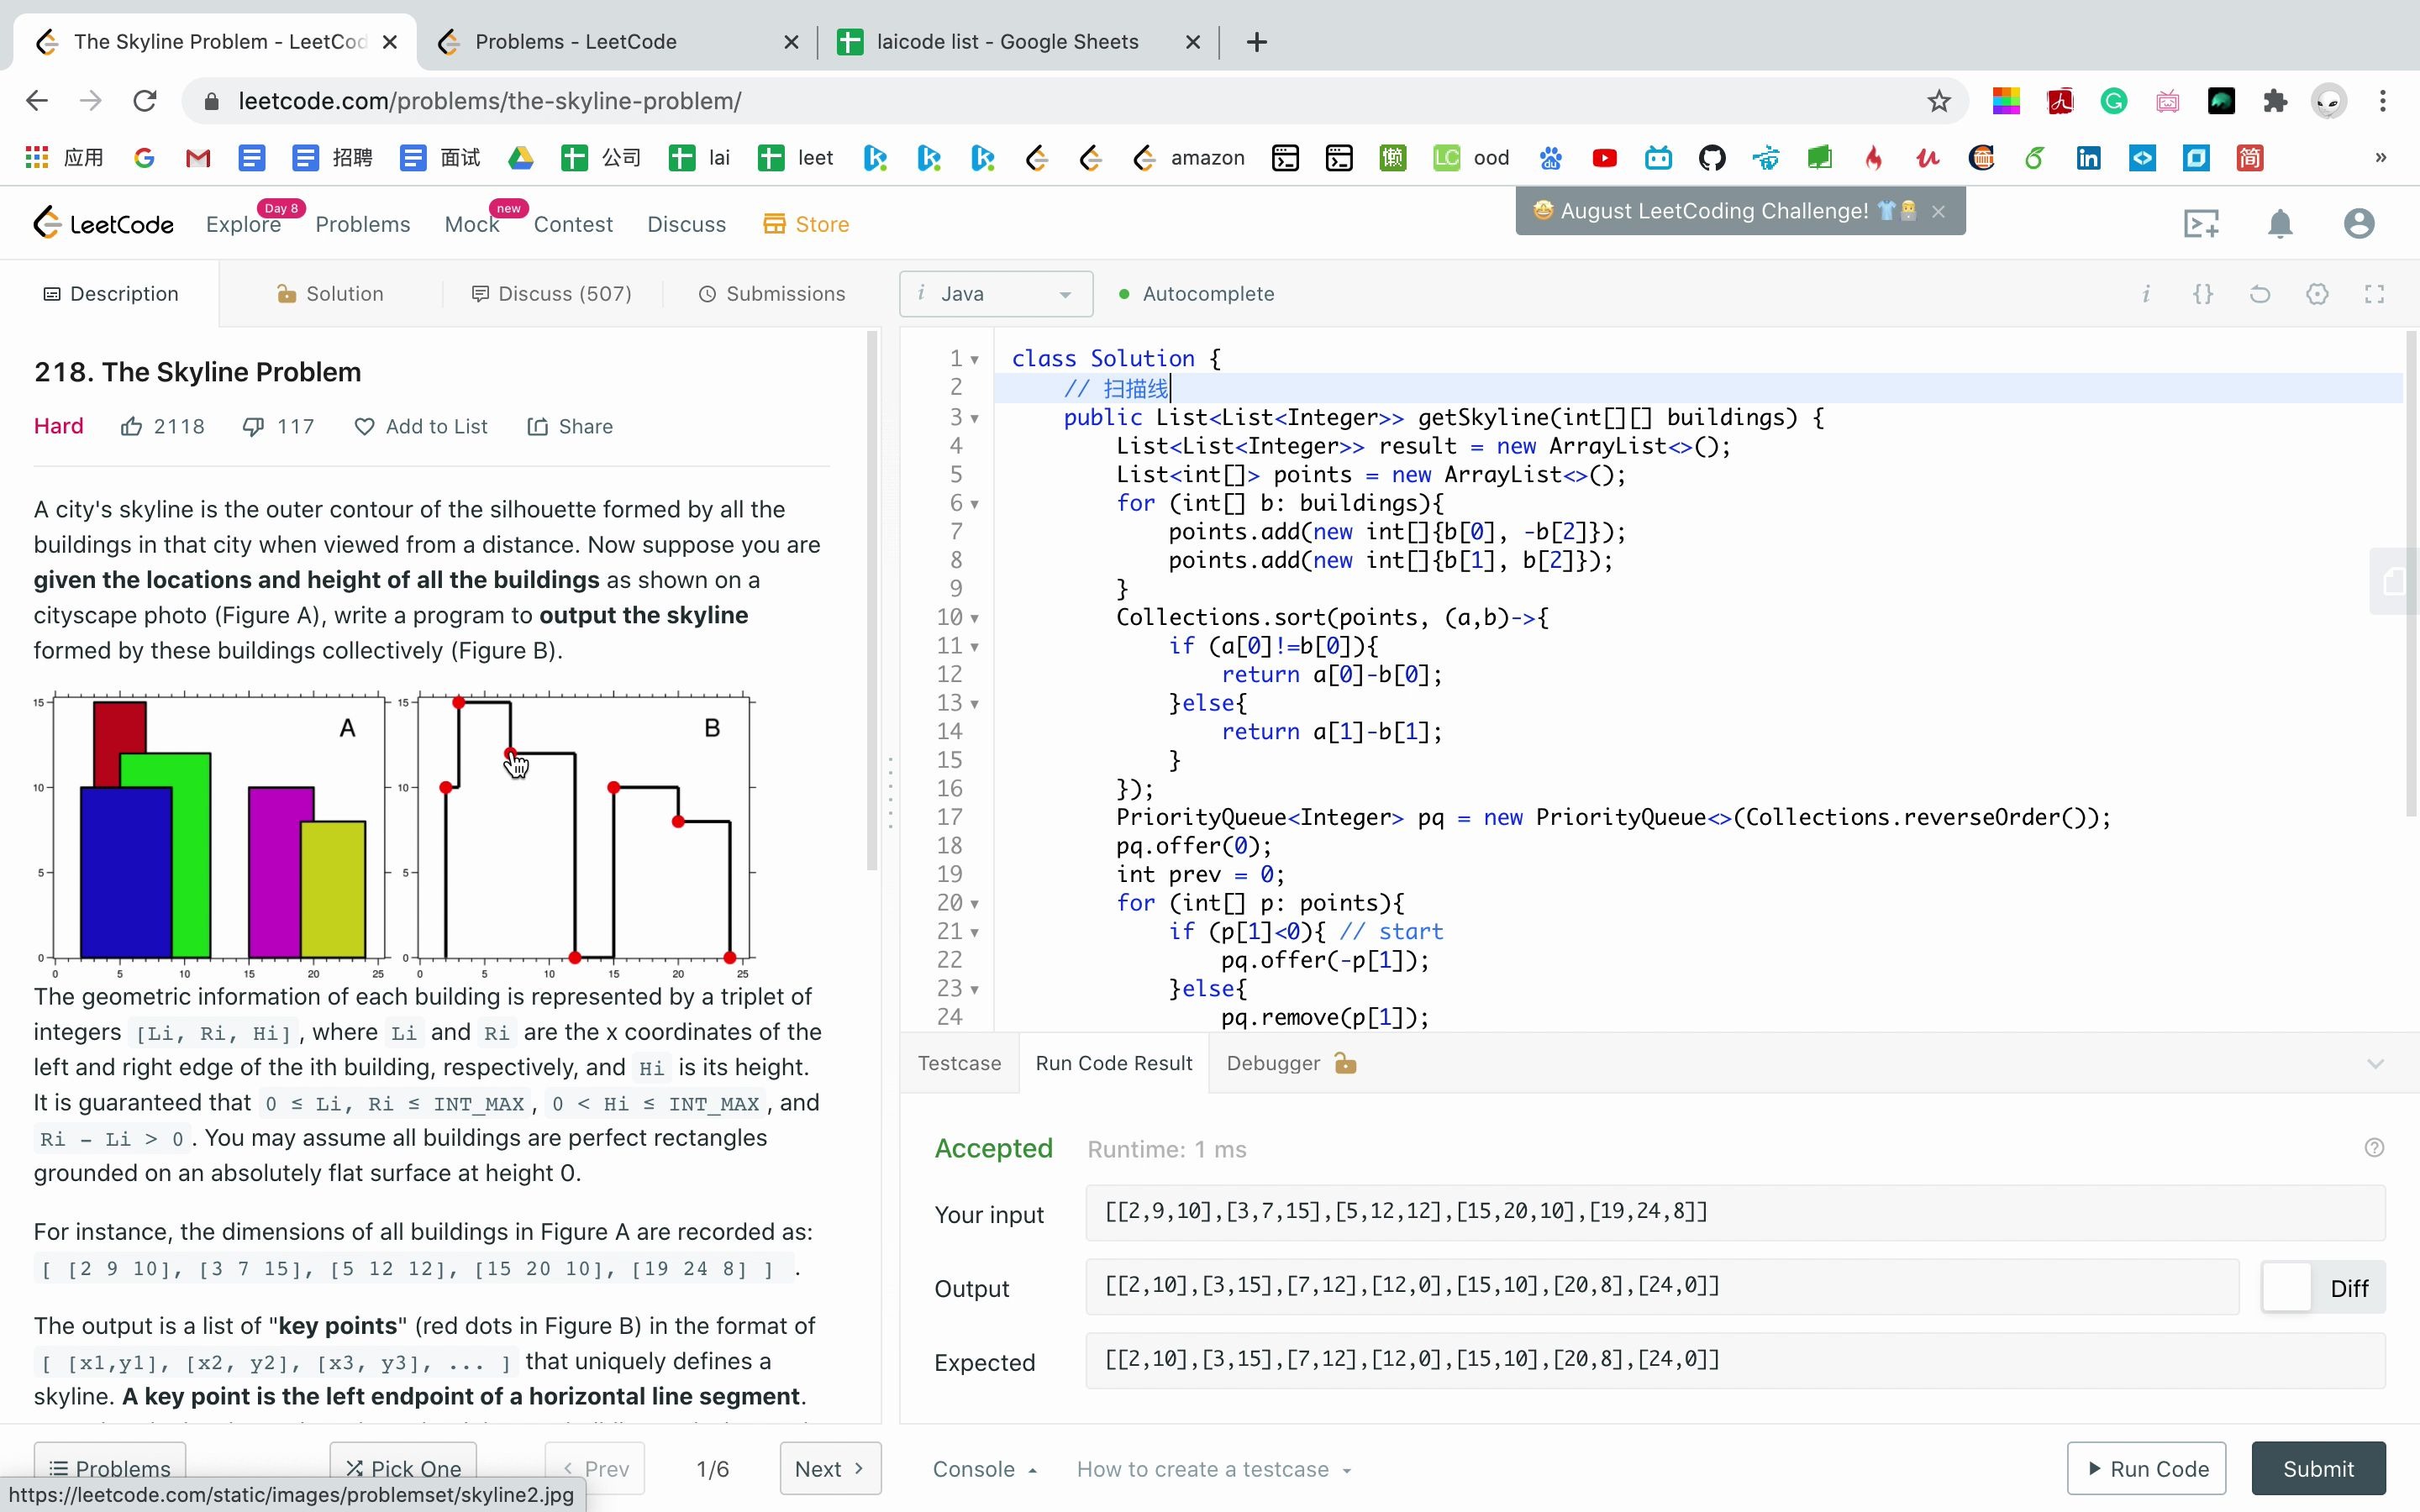Click the Run Code button
Screen dimensions: 2420x1512
(x=2146, y=1469)
